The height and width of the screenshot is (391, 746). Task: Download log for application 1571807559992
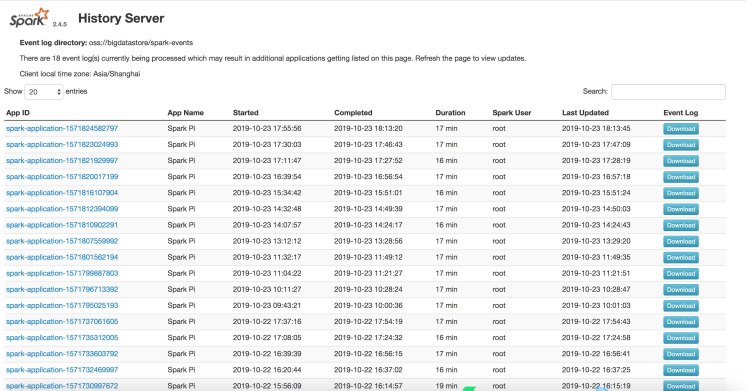681,241
